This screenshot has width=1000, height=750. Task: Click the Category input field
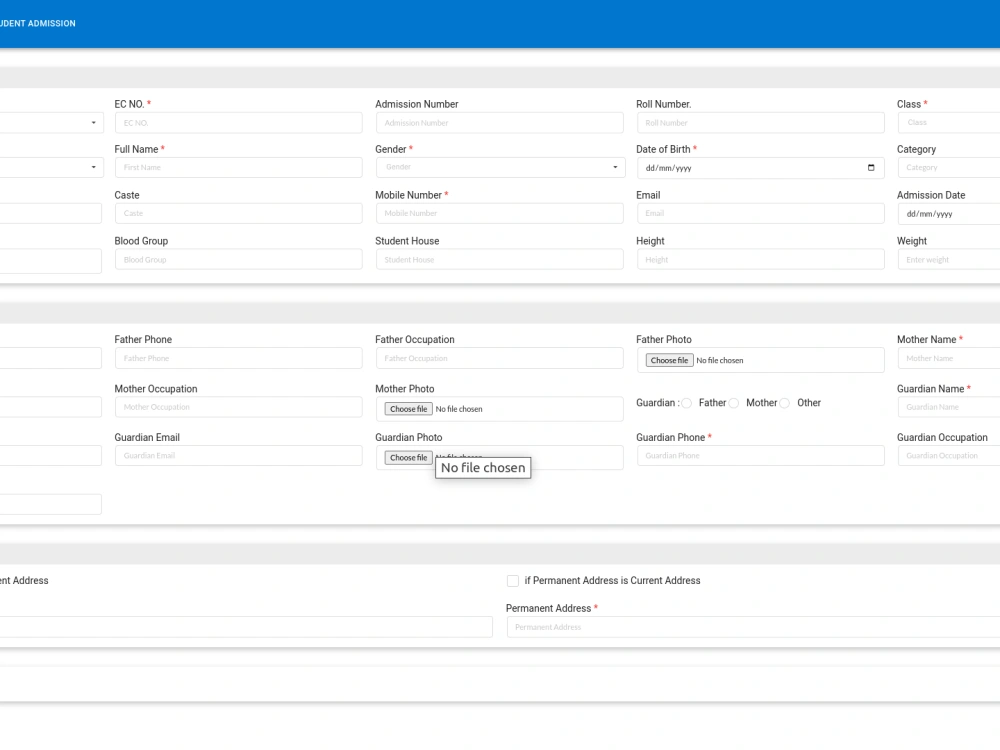click(949, 167)
